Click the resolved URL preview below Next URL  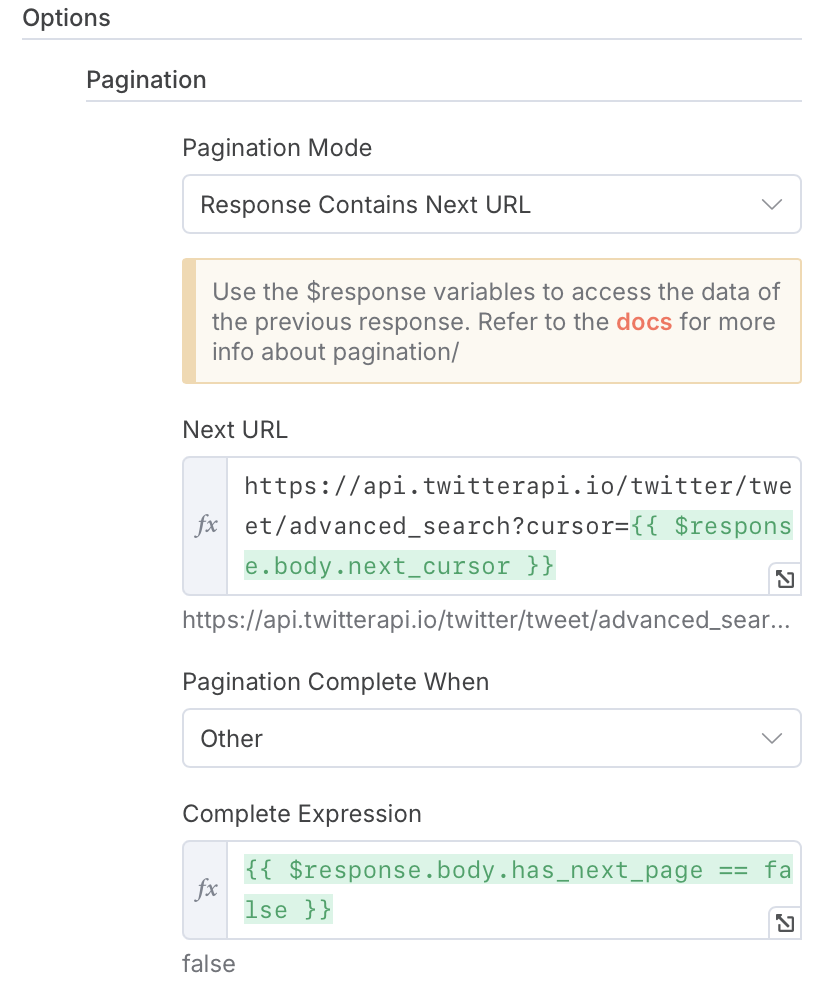[x=486, y=620]
